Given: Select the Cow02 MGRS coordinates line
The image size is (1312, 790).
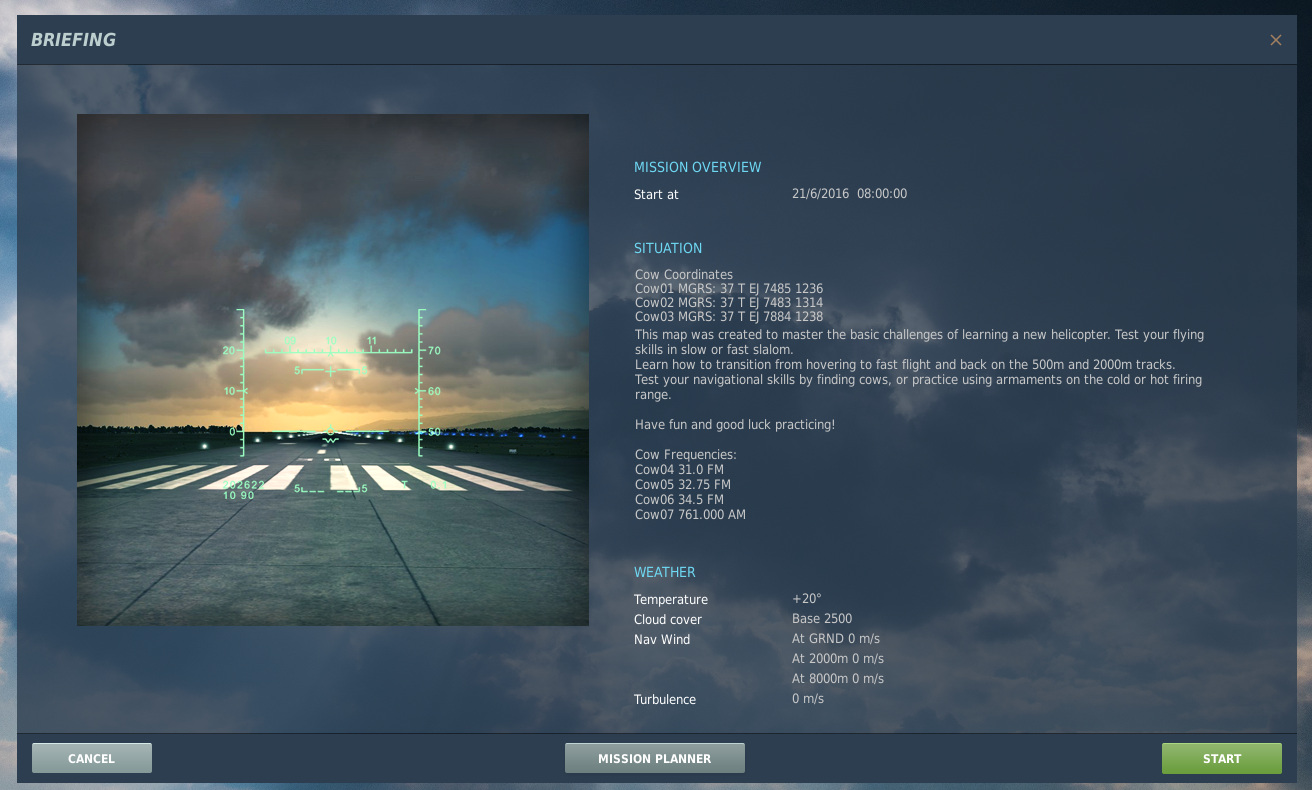Looking at the screenshot, I should [x=729, y=303].
